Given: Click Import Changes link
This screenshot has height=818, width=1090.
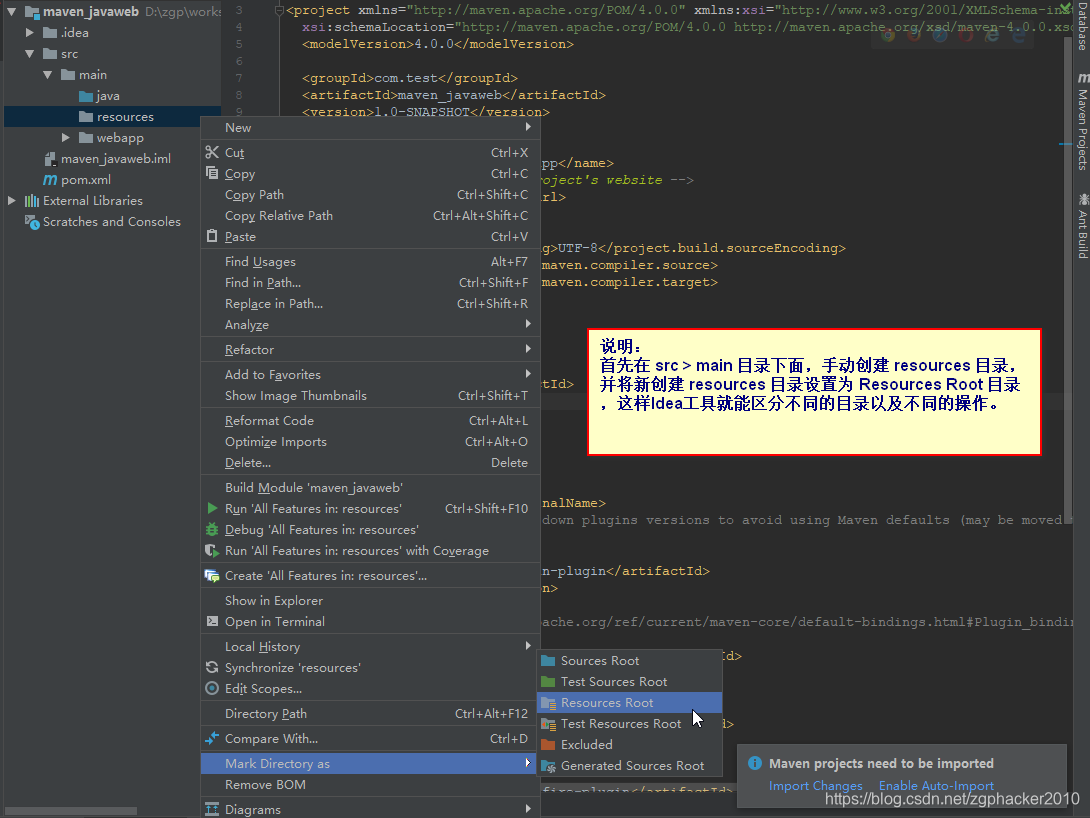Looking at the screenshot, I should 815,785.
